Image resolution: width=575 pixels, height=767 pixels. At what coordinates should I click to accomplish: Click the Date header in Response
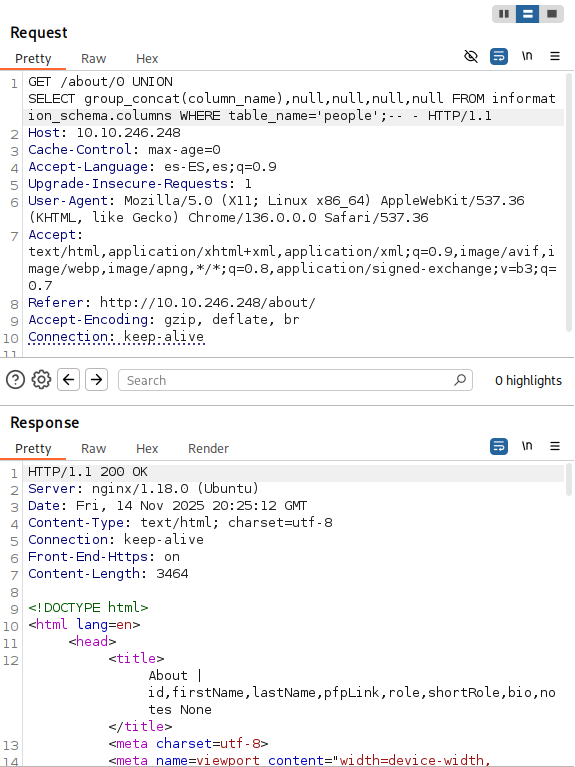[x=167, y=505]
